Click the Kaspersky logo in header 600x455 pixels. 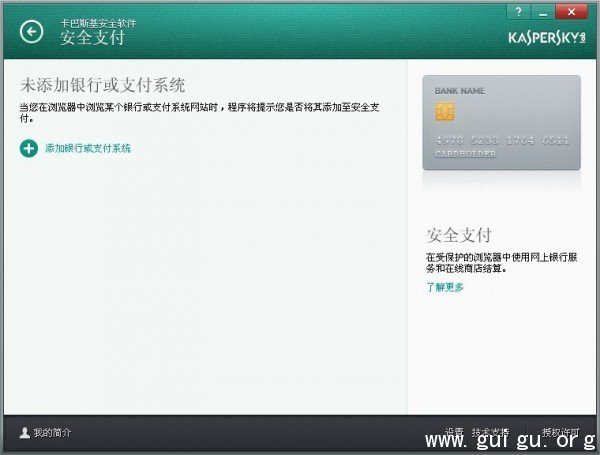(547, 38)
